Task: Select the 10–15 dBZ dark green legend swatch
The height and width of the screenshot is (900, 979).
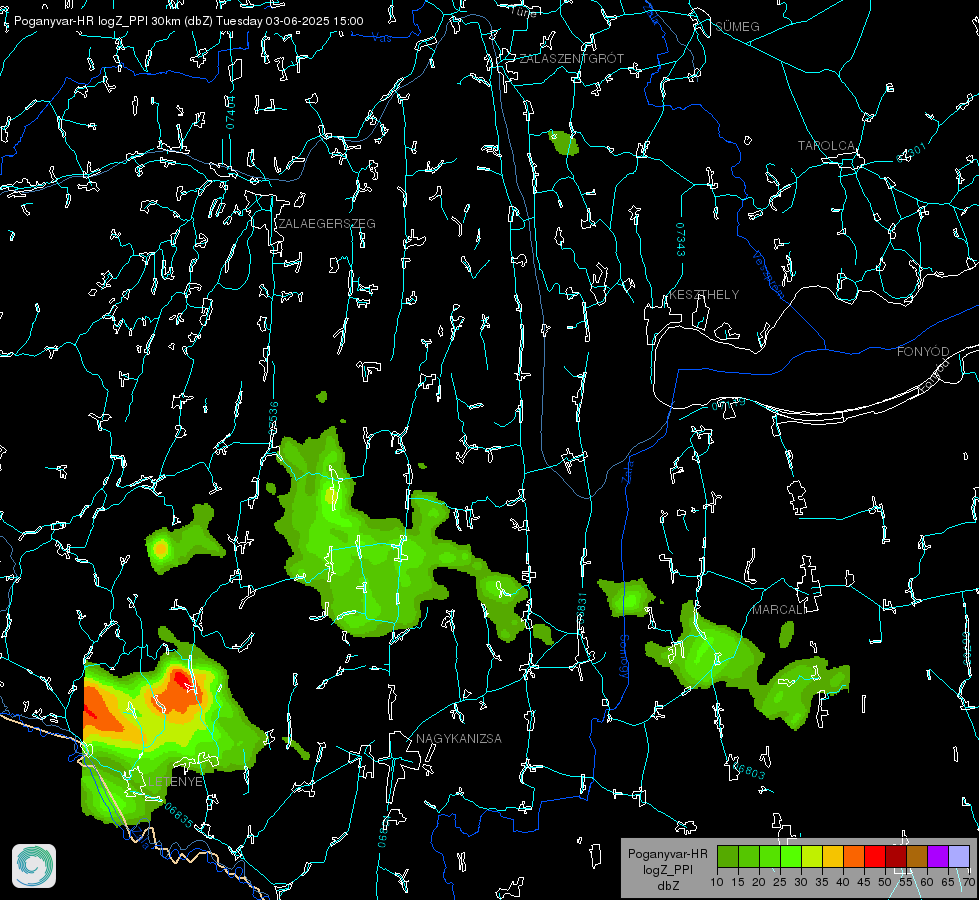Action: pos(728,857)
